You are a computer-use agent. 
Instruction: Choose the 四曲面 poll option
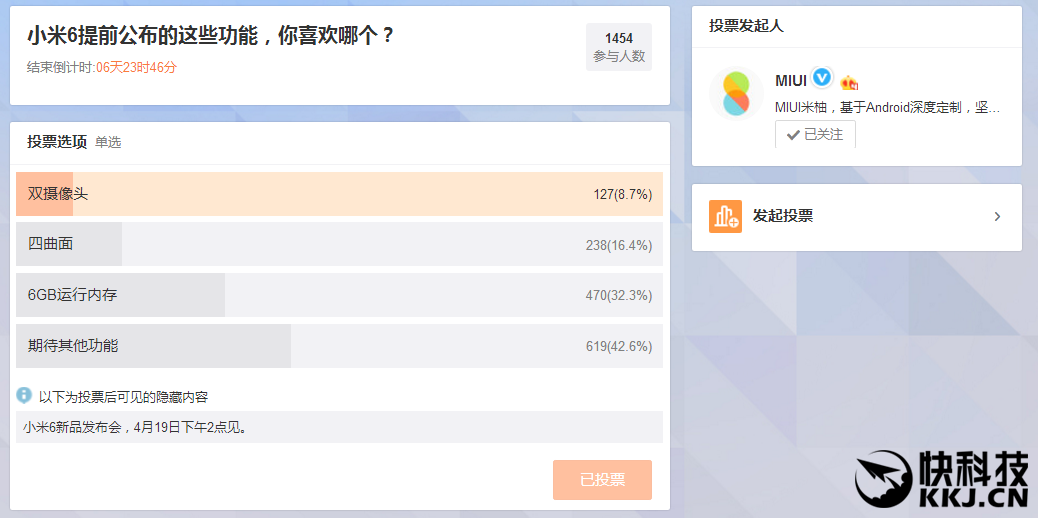click(x=339, y=244)
